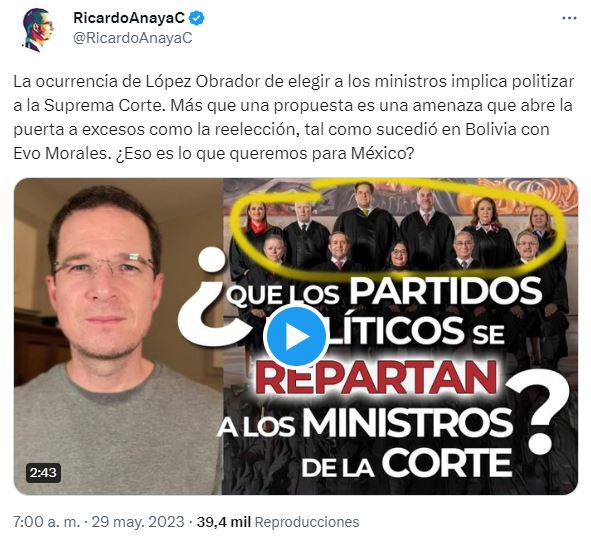Visit the @RicardoAnayaC handle link
The image size is (591, 540).
(133, 38)
